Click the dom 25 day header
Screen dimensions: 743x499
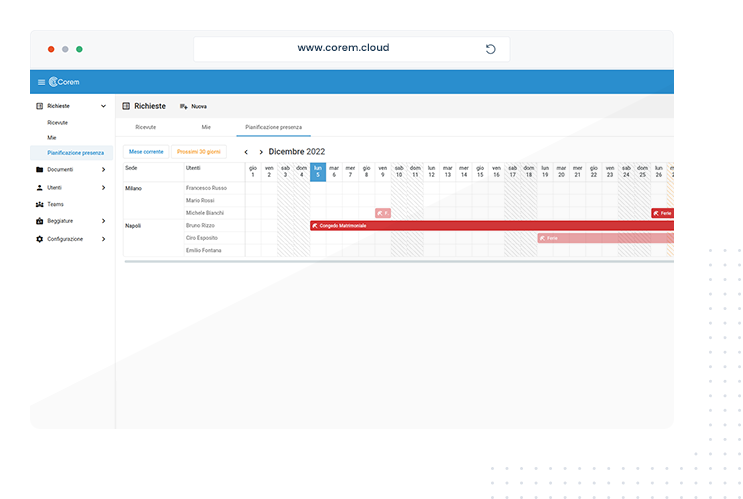click(x=643, y=172)
